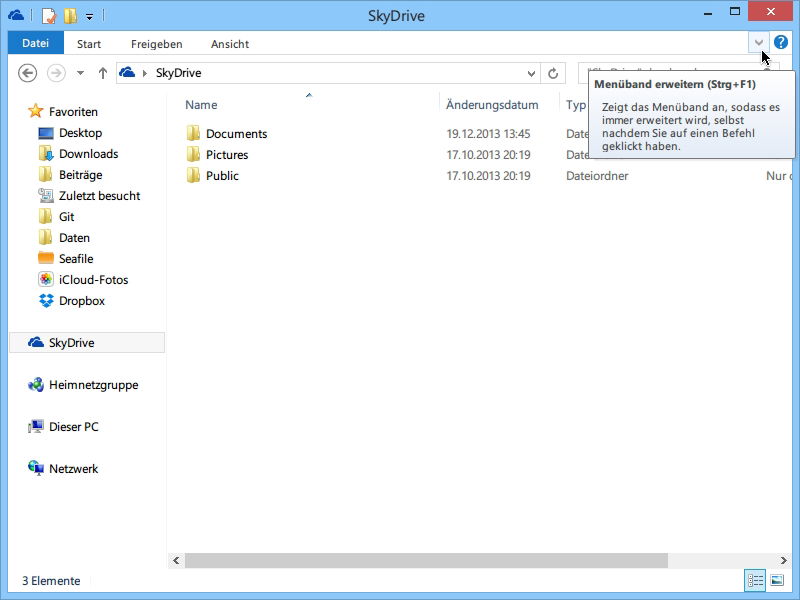This screenshot has height=600, width=800.
Task: Open Downloads in the navigation pane
Action: click(88, 154)
